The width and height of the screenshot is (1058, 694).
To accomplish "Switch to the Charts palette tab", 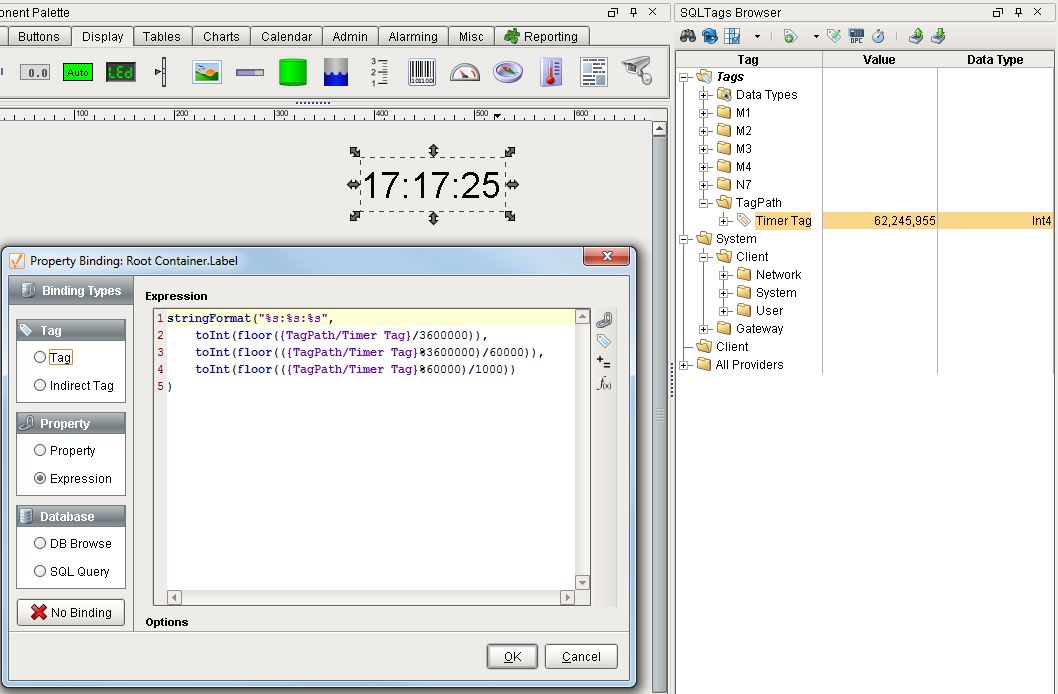I will pos(221,36).
